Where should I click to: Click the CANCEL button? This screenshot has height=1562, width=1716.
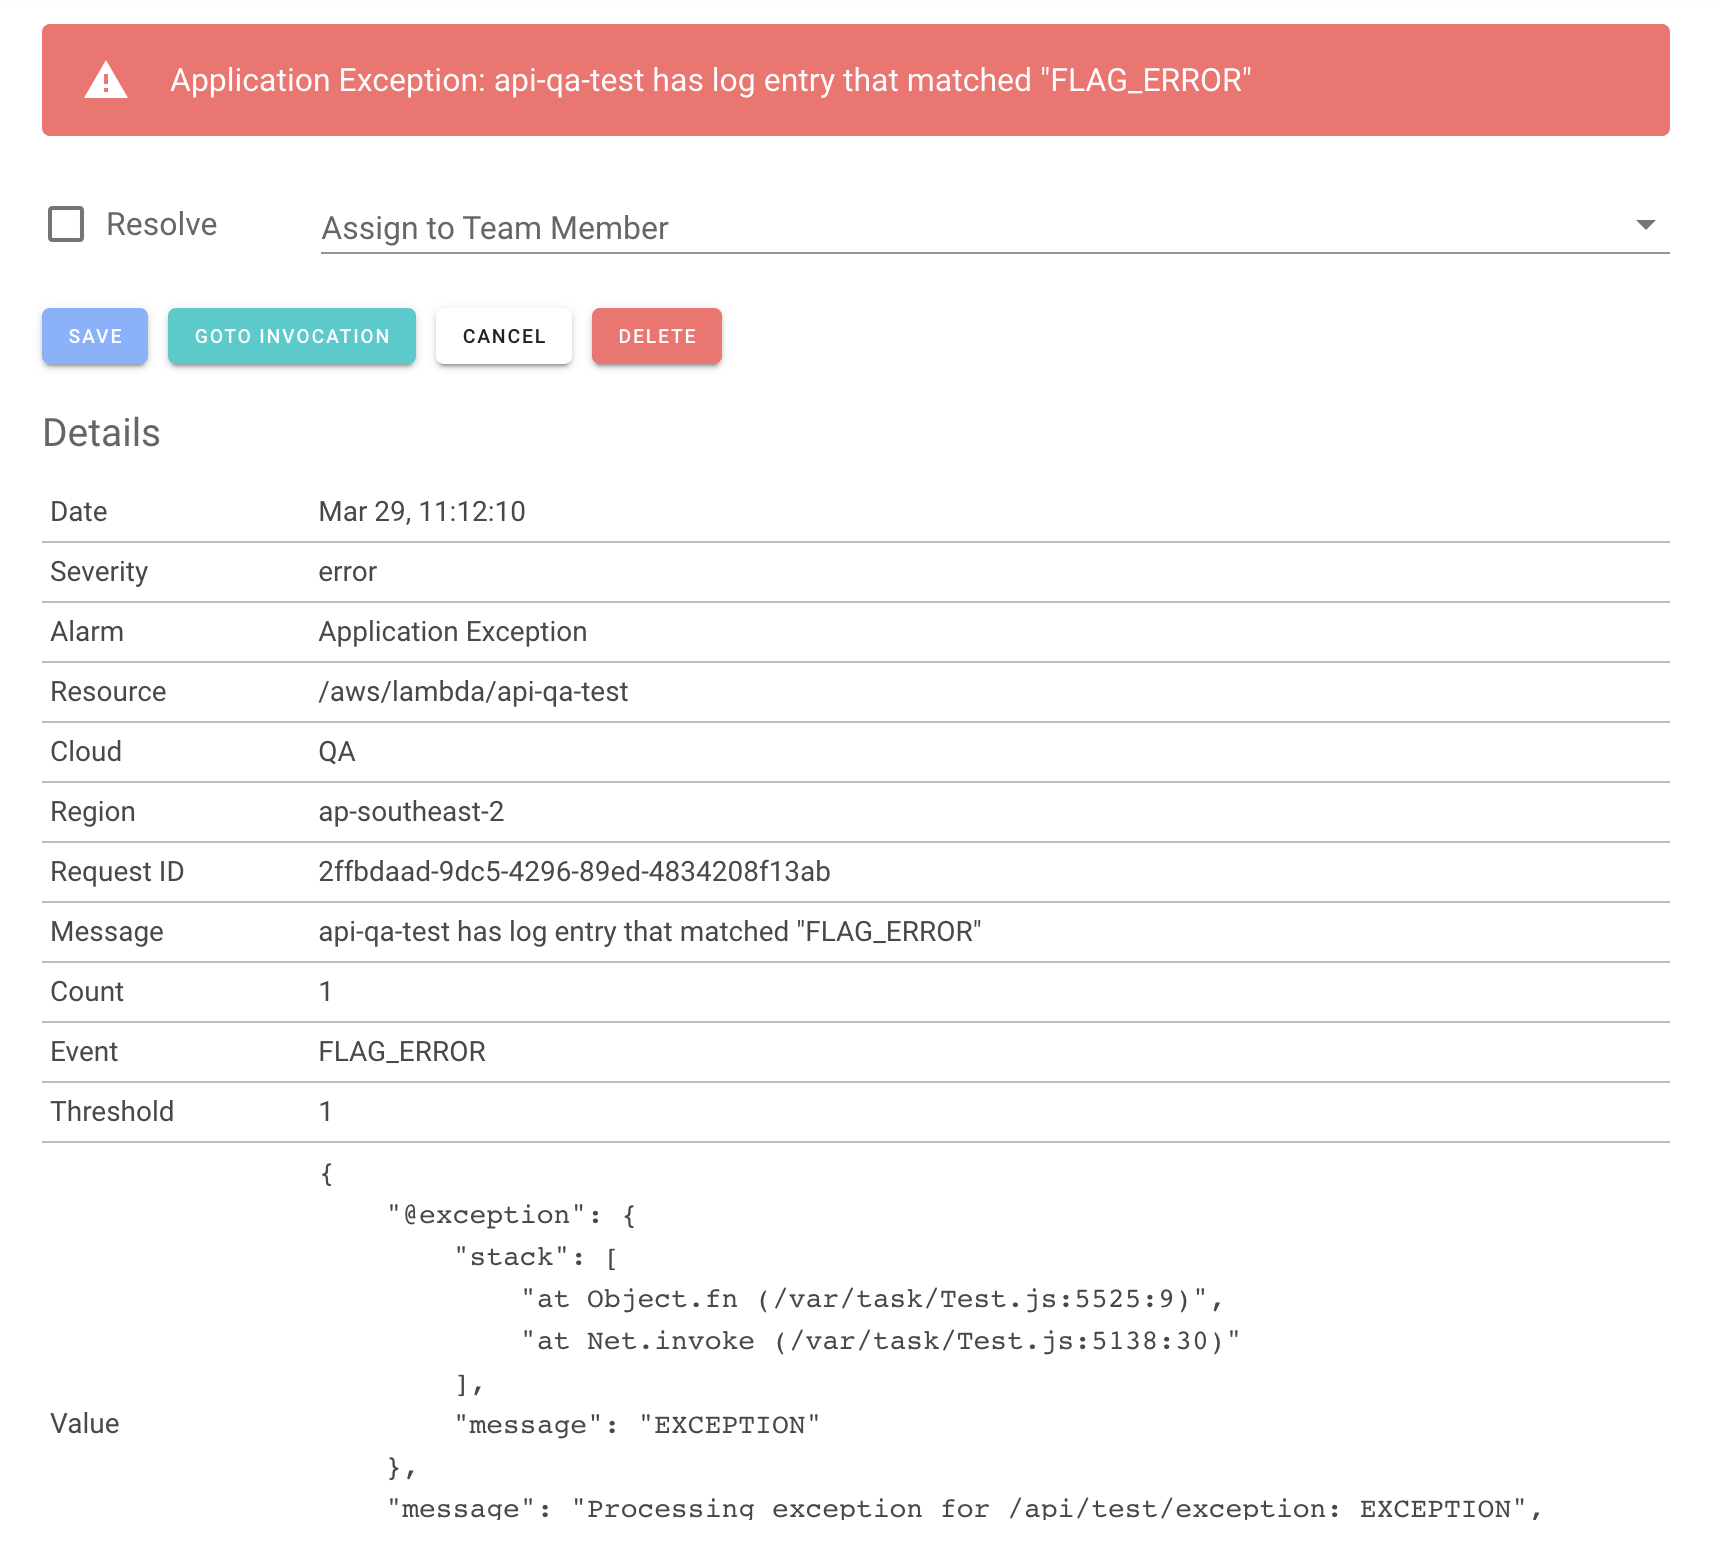(504, 336)
